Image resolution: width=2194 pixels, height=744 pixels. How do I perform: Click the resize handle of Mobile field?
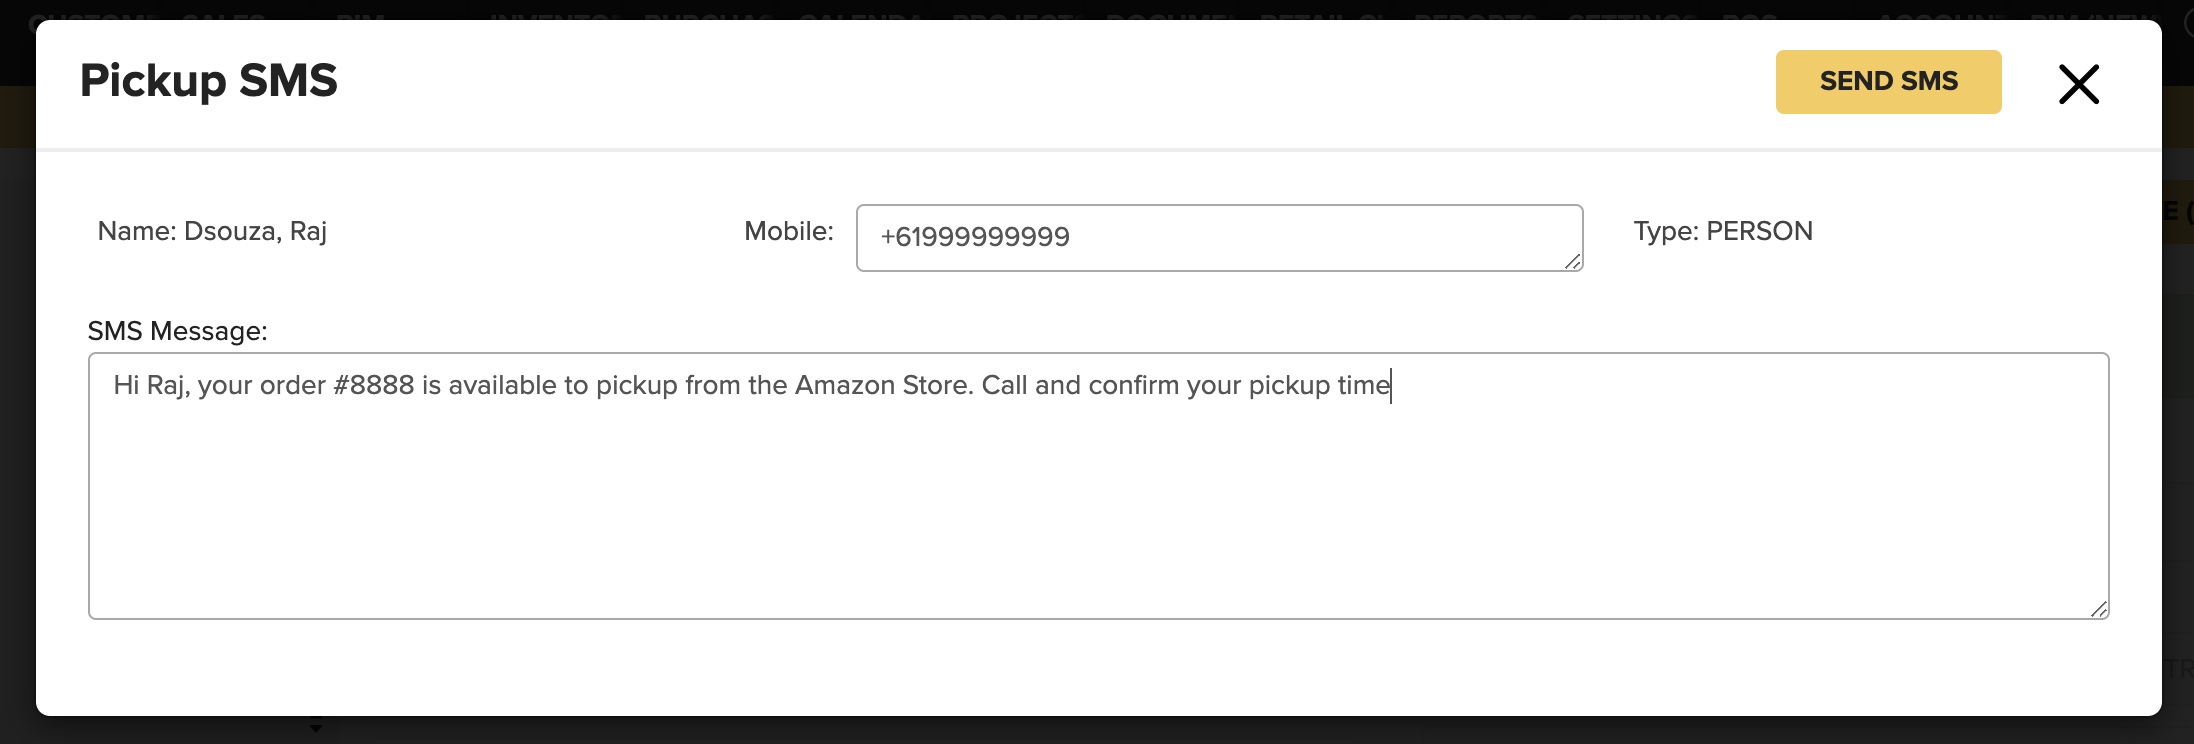click(1573, 262)
